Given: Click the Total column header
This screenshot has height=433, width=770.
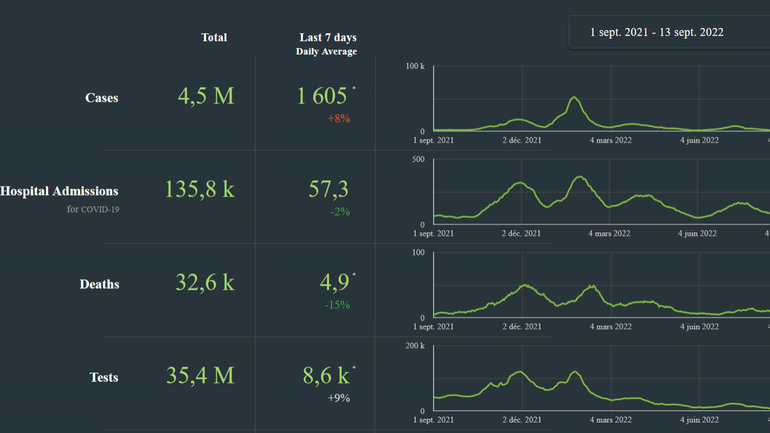Looking at the screenshot, I should point(214,37).
